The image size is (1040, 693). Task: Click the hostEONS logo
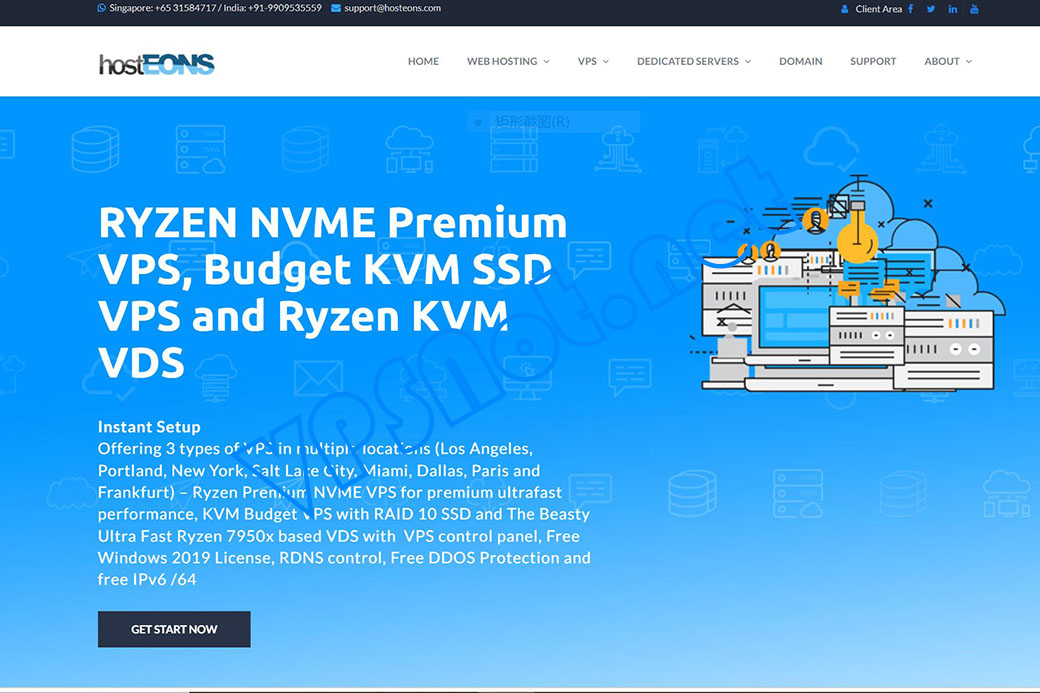(x=157, y=64)
